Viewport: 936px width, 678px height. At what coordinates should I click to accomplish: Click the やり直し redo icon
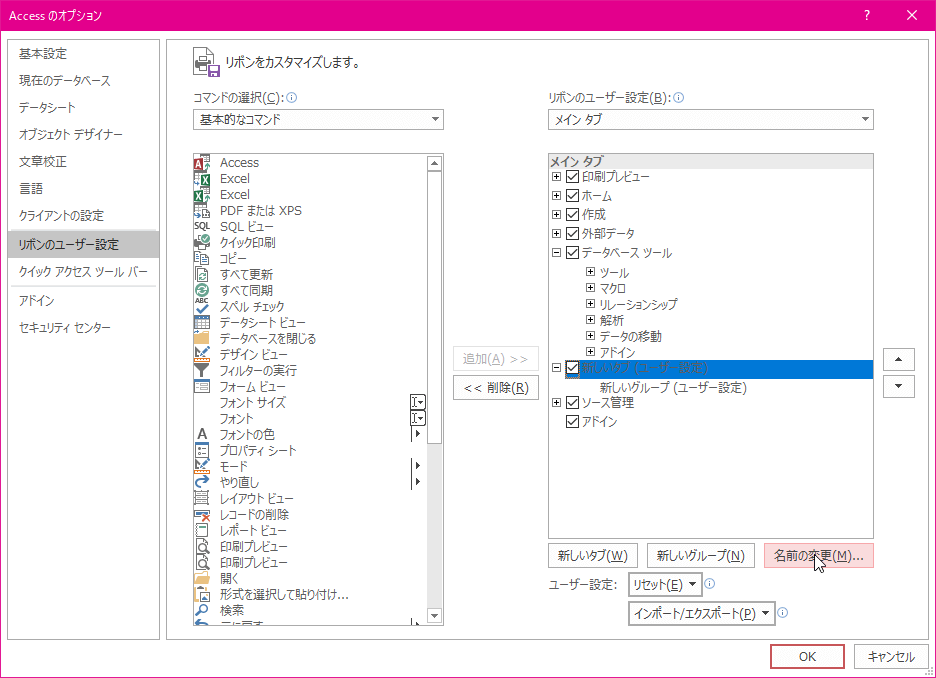tap(202, 482)
